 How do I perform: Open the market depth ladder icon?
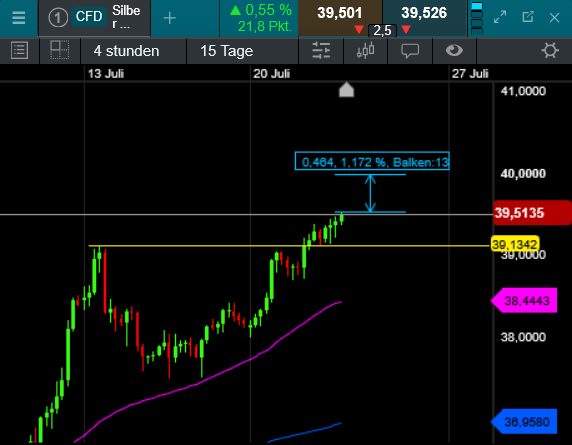click(477, 18)
